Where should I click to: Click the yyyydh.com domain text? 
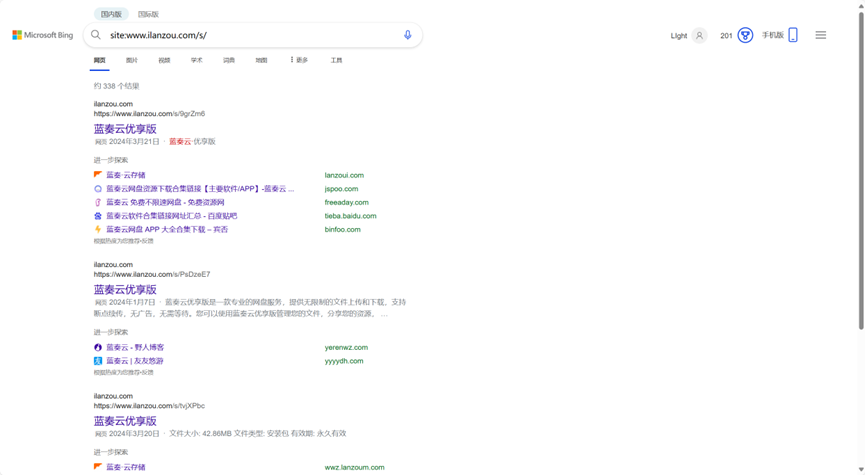(344, 361)
